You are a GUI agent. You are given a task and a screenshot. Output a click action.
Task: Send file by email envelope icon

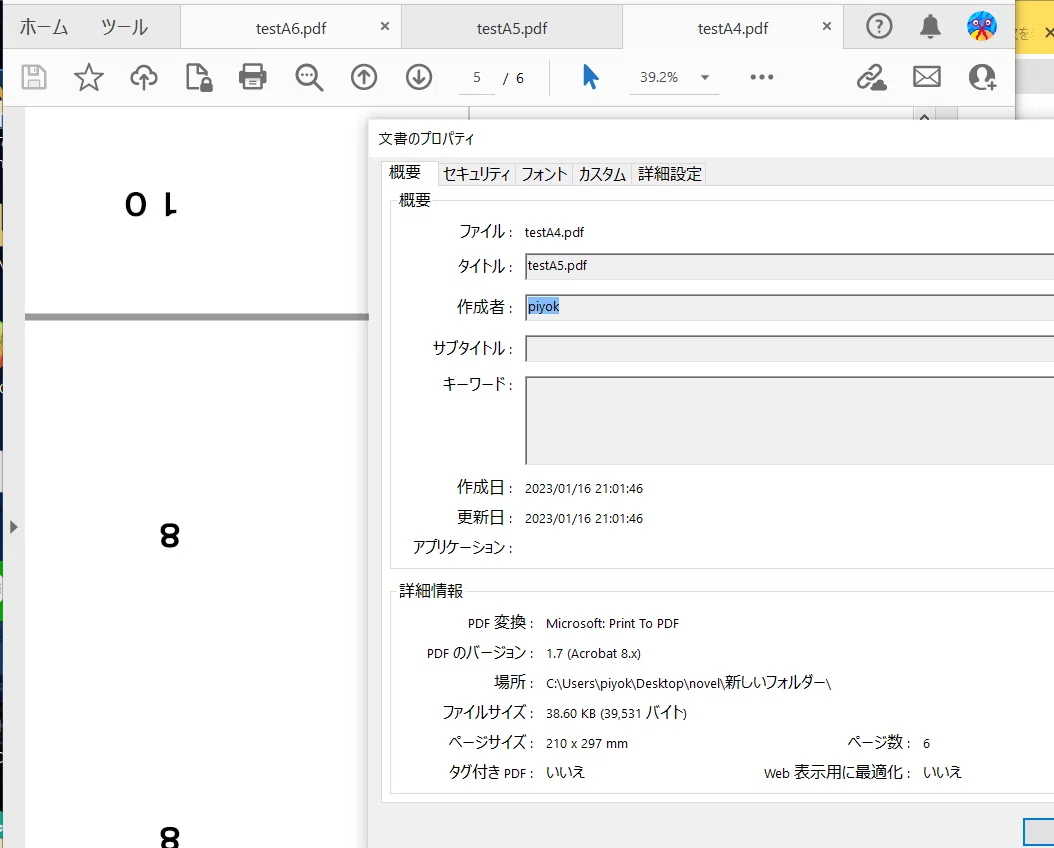coord(927,77)
